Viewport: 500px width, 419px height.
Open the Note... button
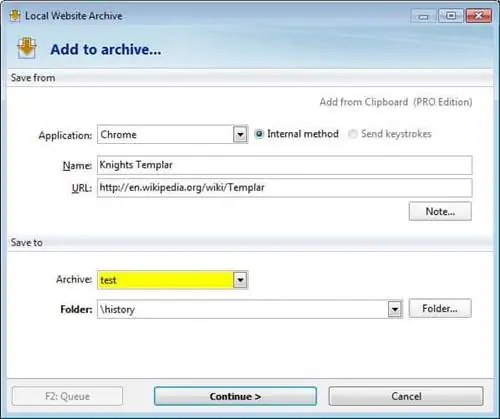tap(440, 211)
